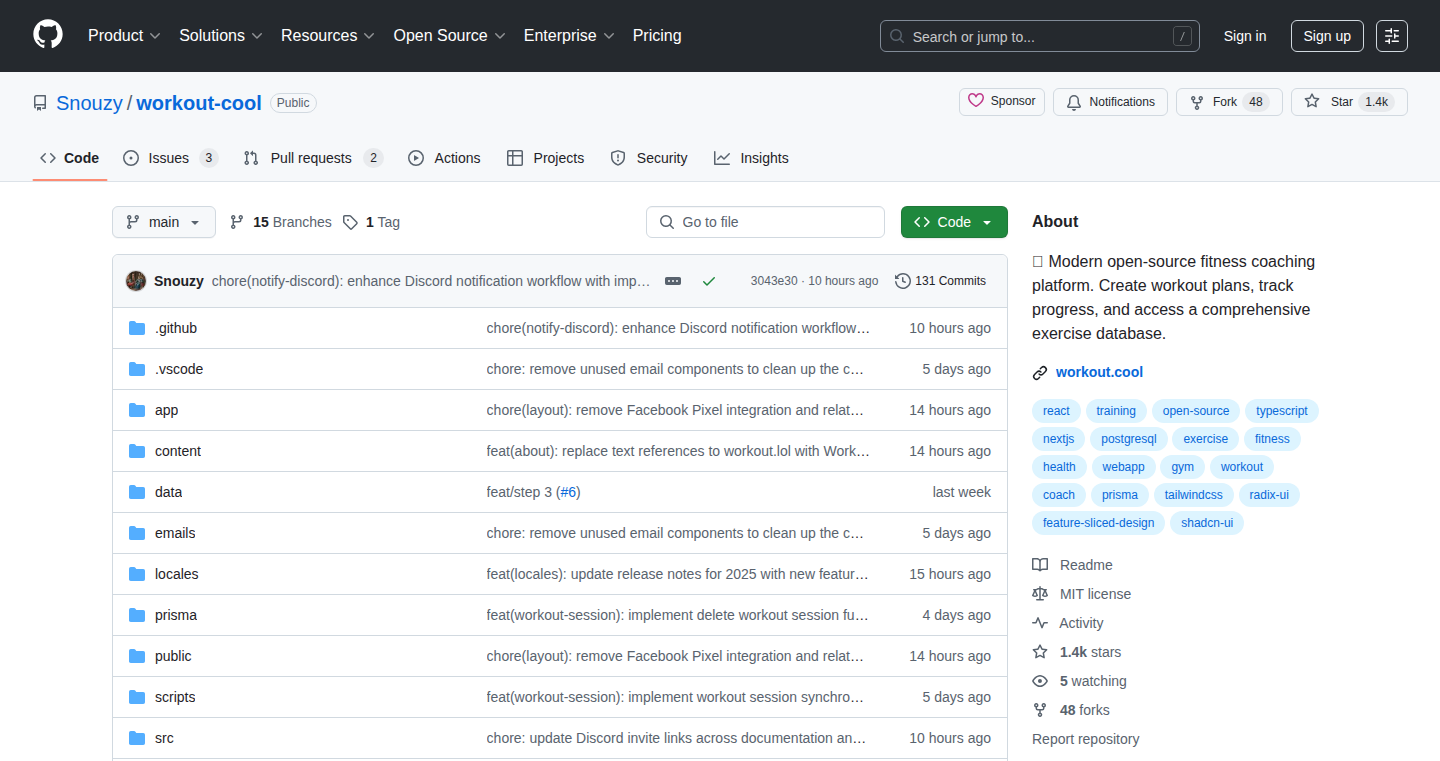Switch to the Insights tab
This screenshot has height=761, width=1440.
tap(751, 158)
